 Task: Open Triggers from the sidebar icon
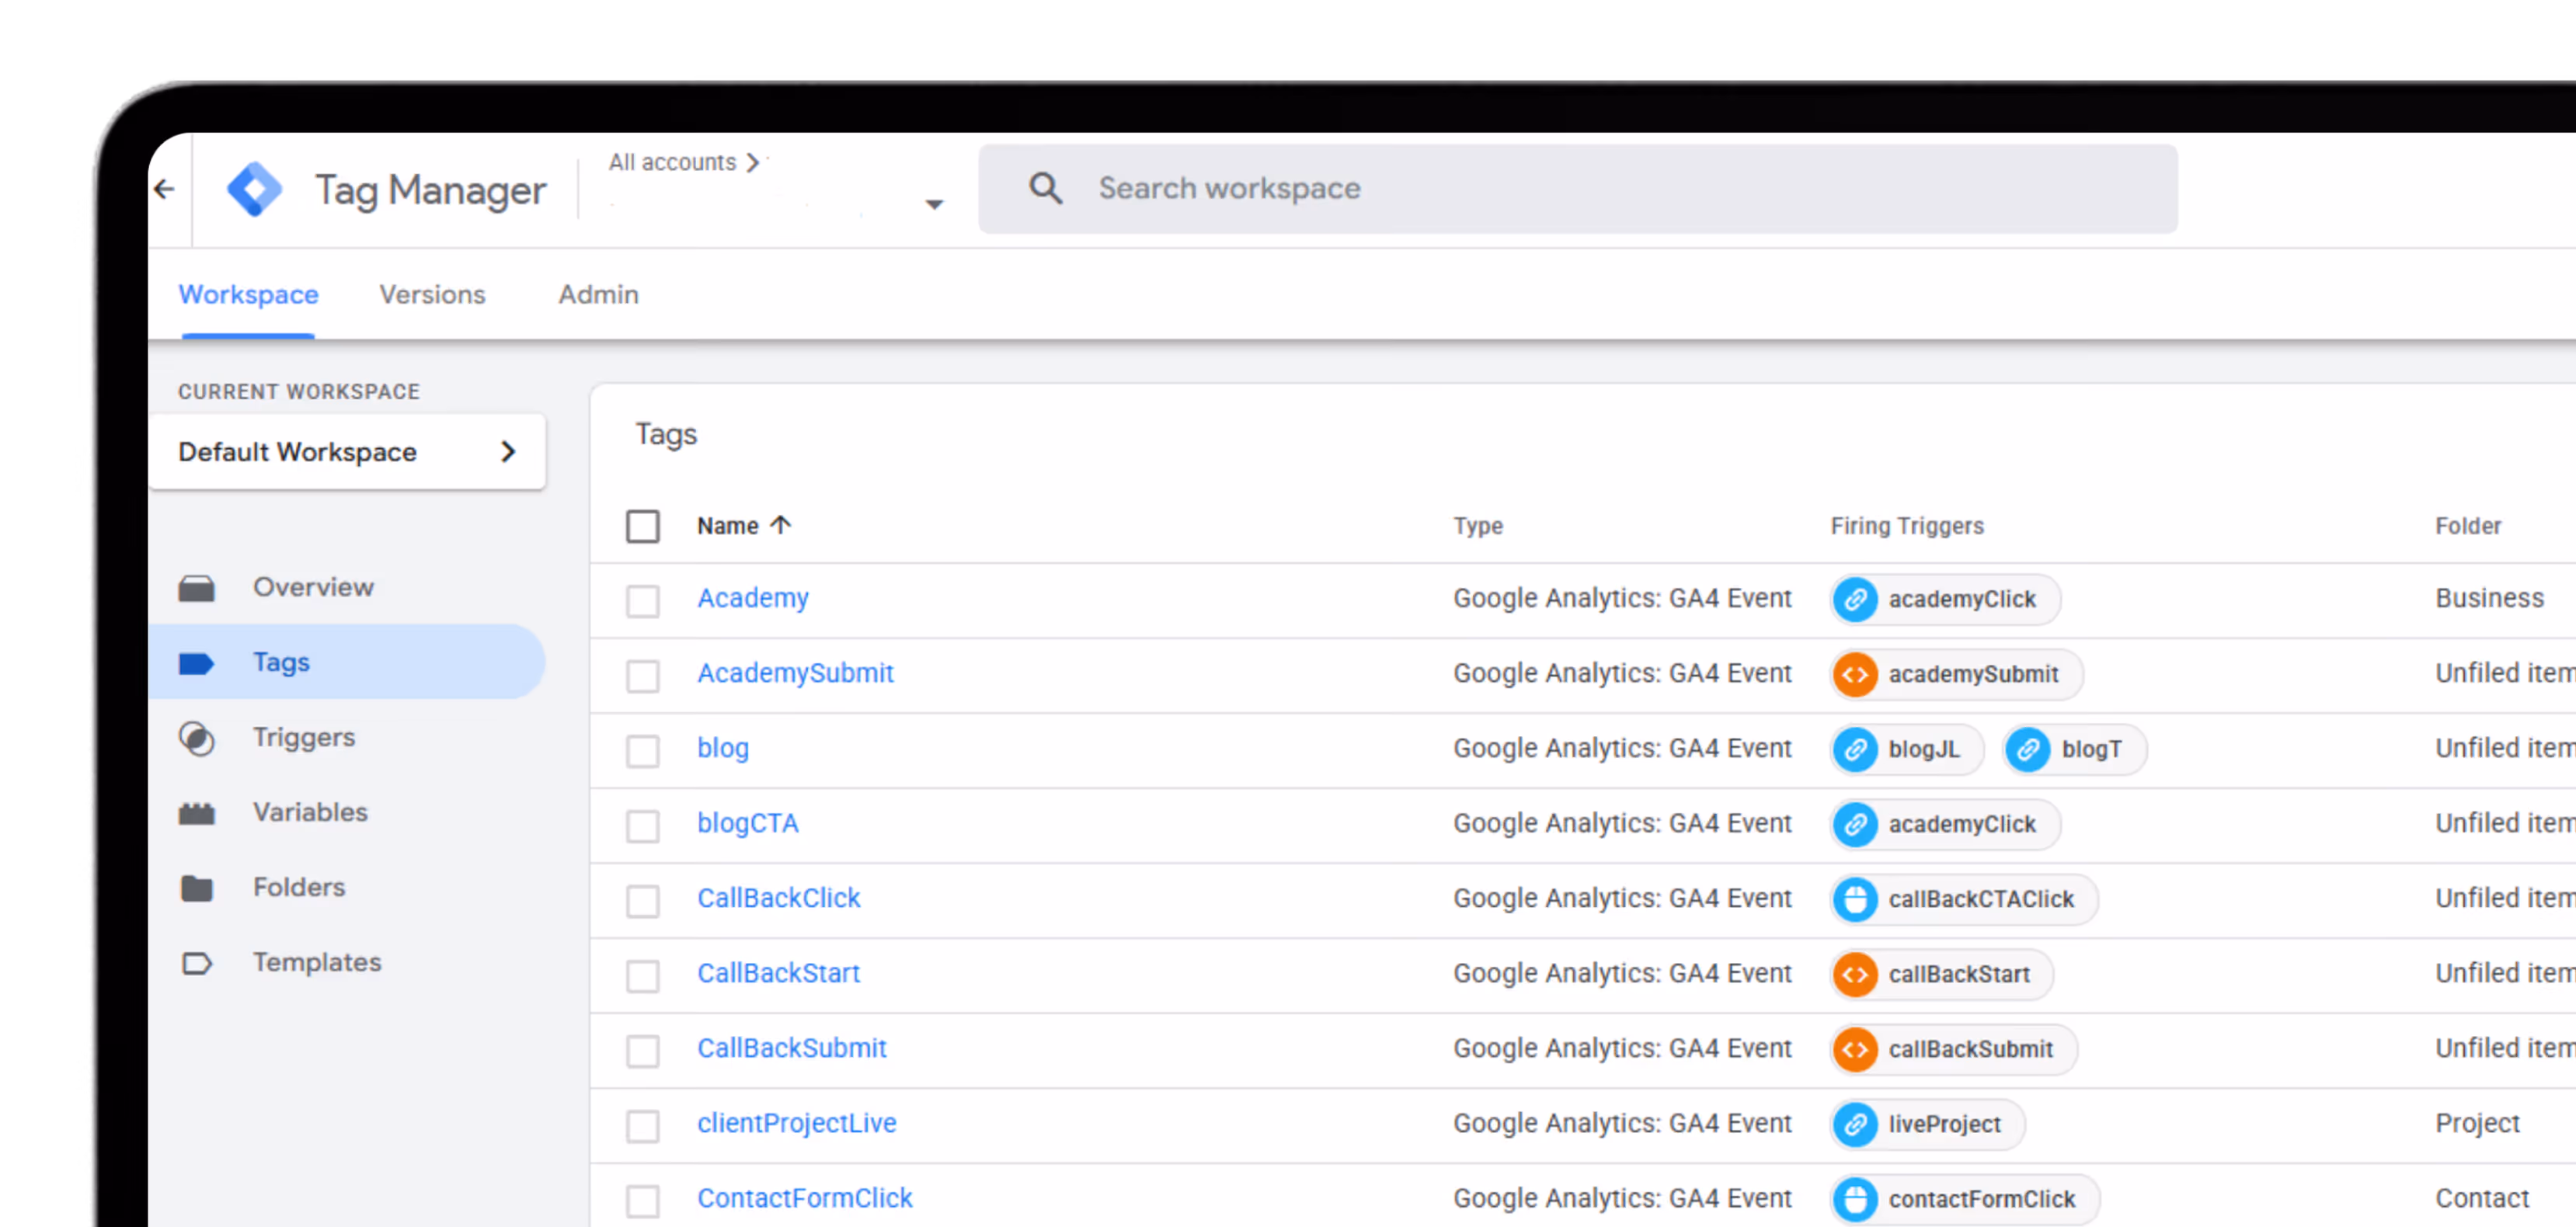[196, 738]
